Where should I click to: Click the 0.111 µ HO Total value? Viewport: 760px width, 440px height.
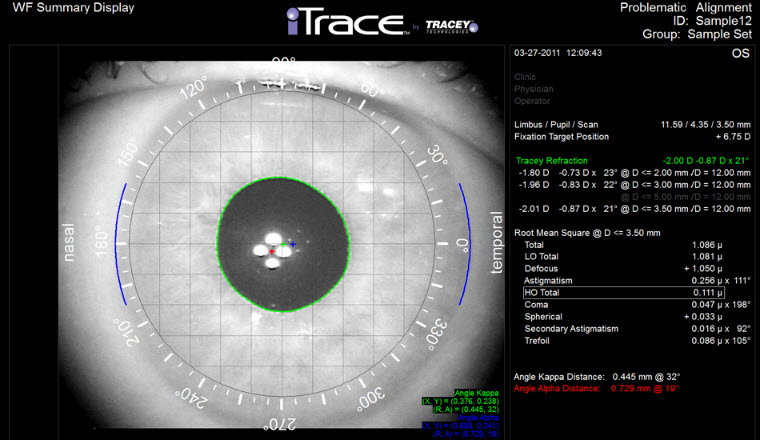(708, 292)
